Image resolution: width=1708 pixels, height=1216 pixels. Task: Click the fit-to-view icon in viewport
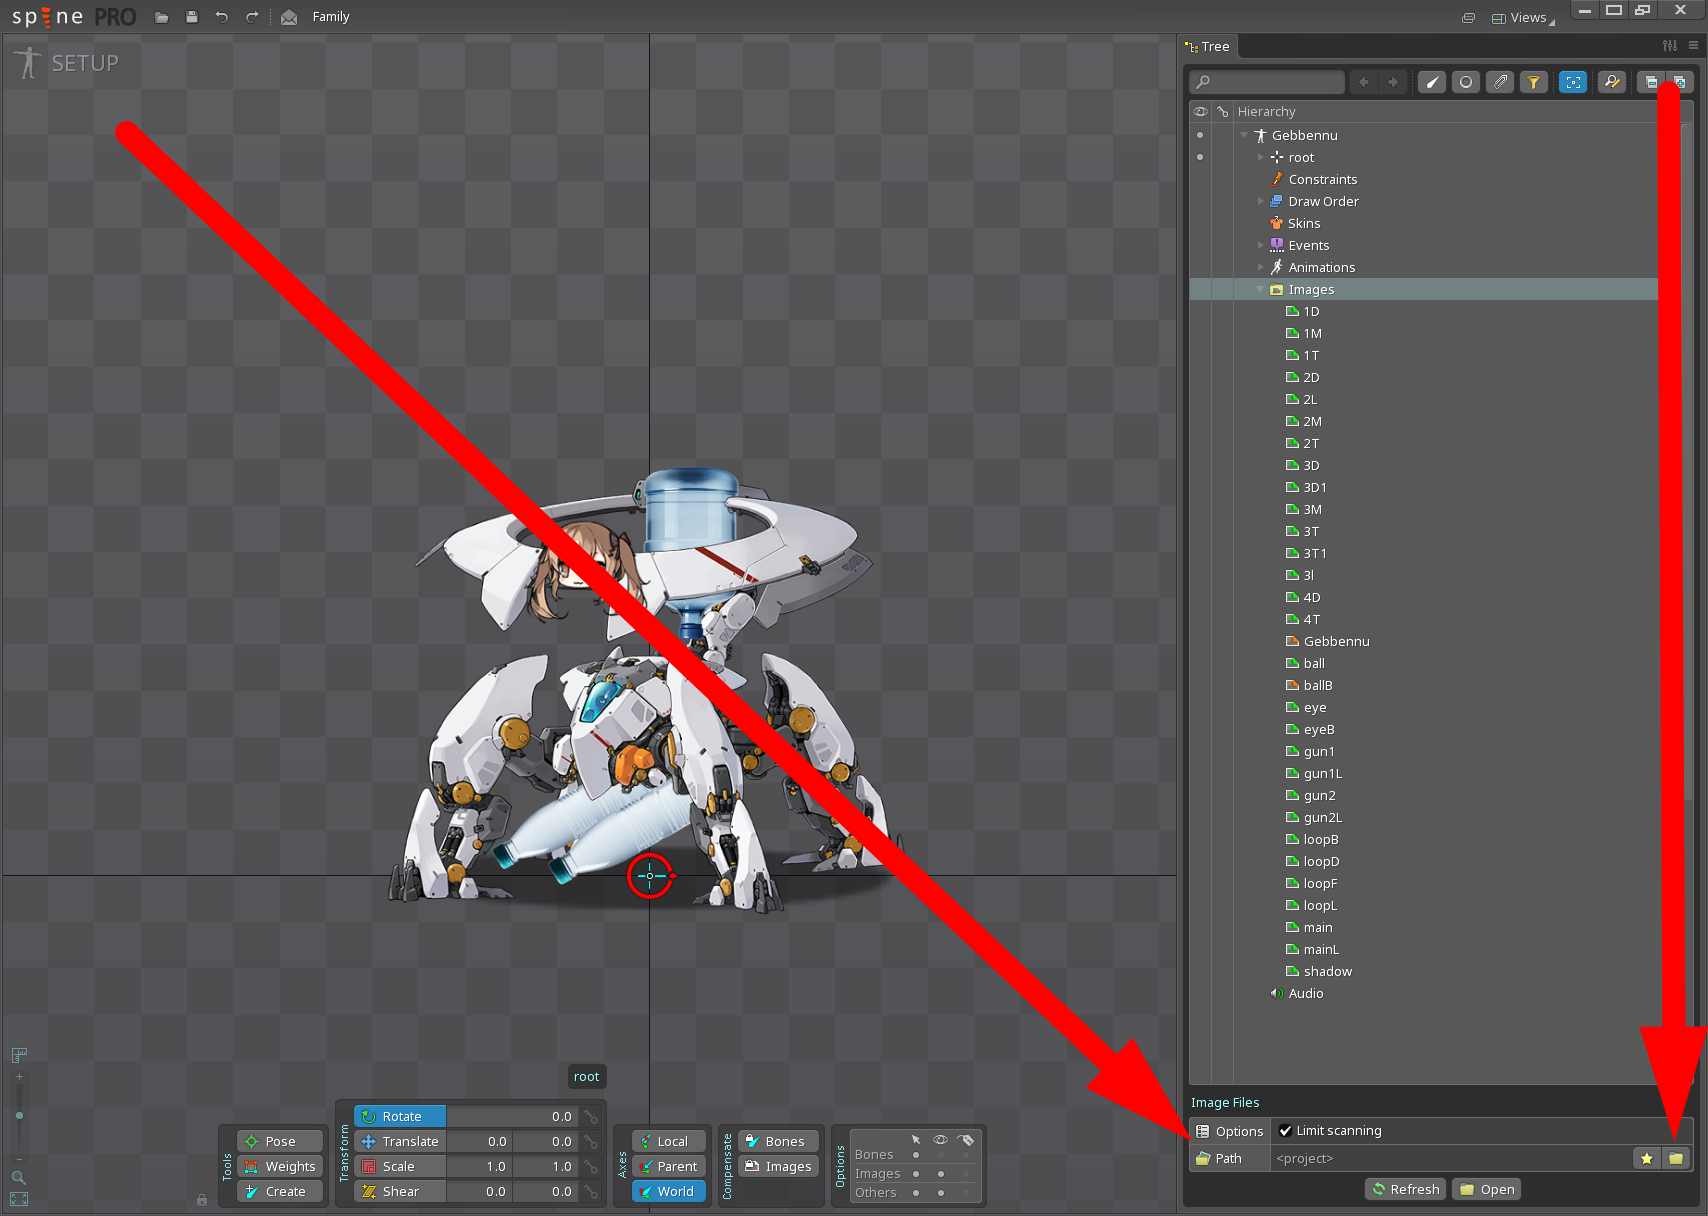(19, 1199)
